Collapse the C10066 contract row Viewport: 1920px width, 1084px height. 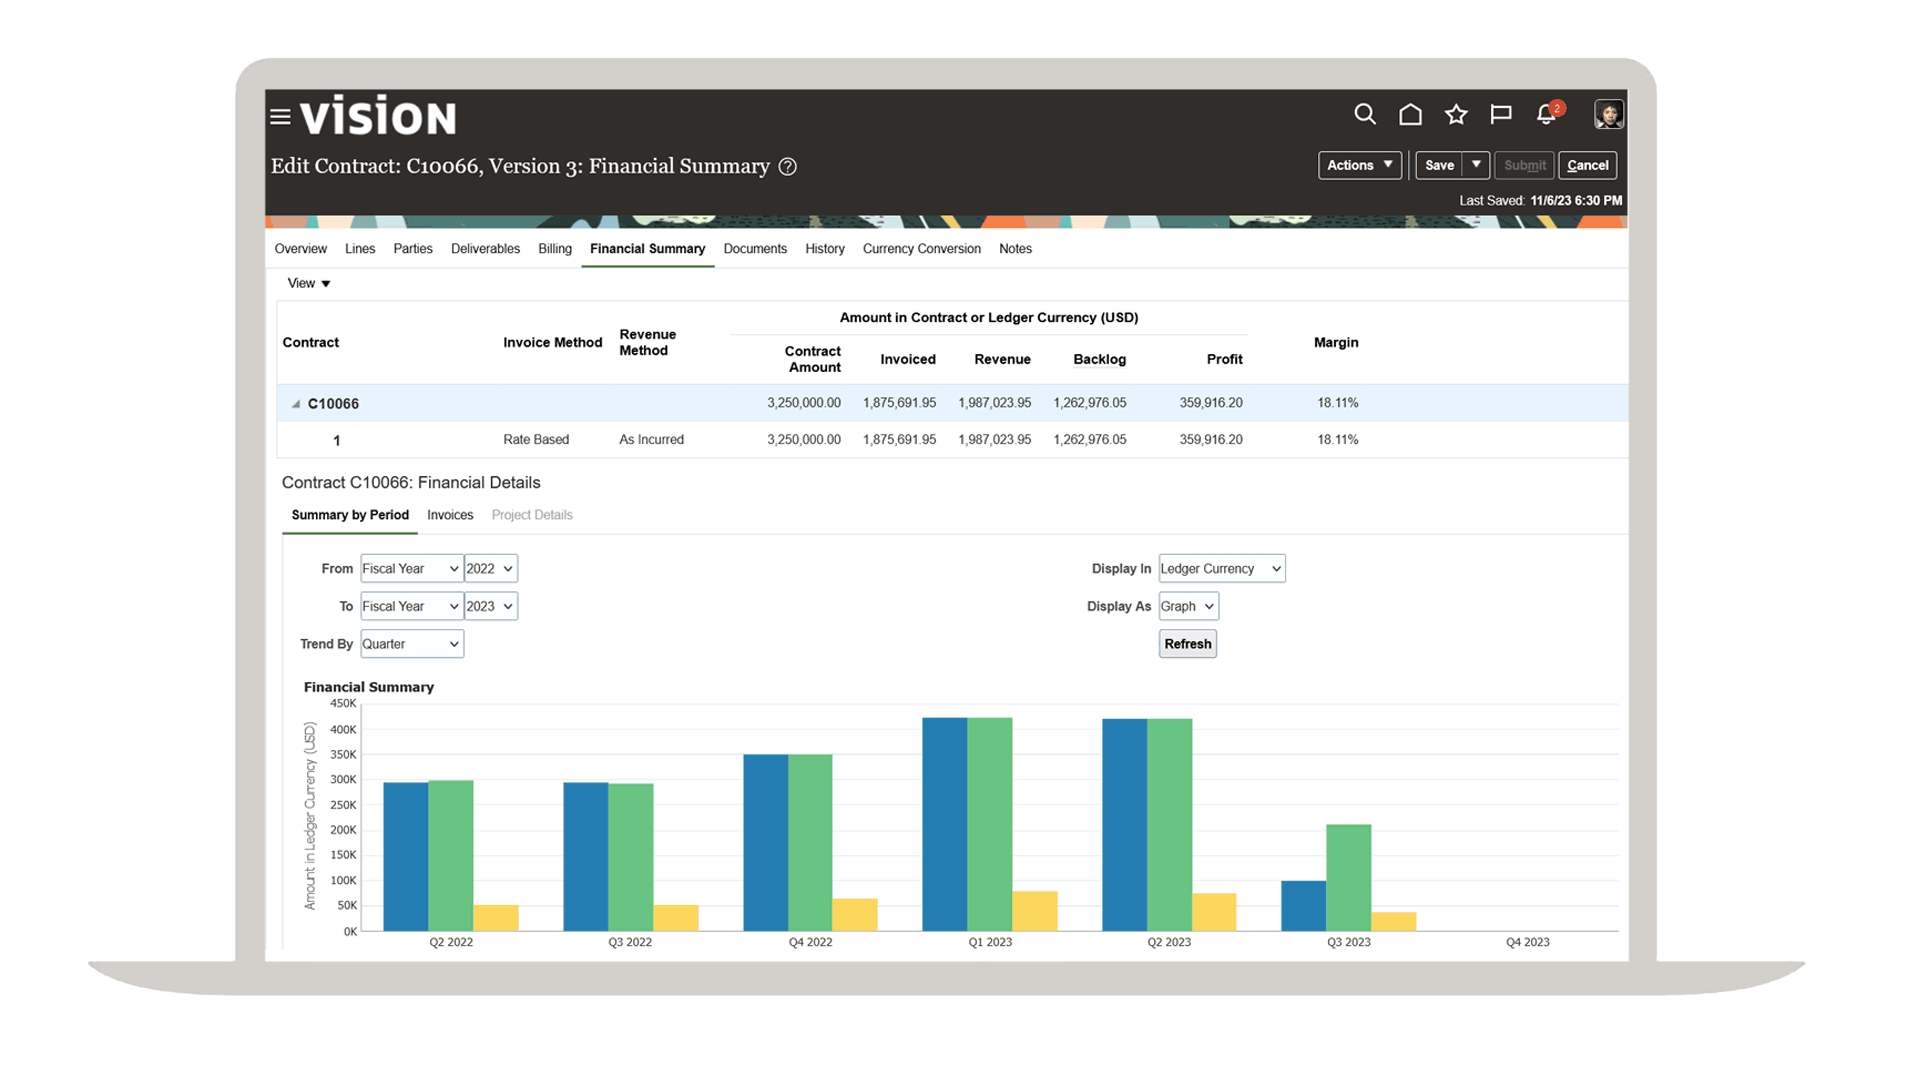pos(296,404)
